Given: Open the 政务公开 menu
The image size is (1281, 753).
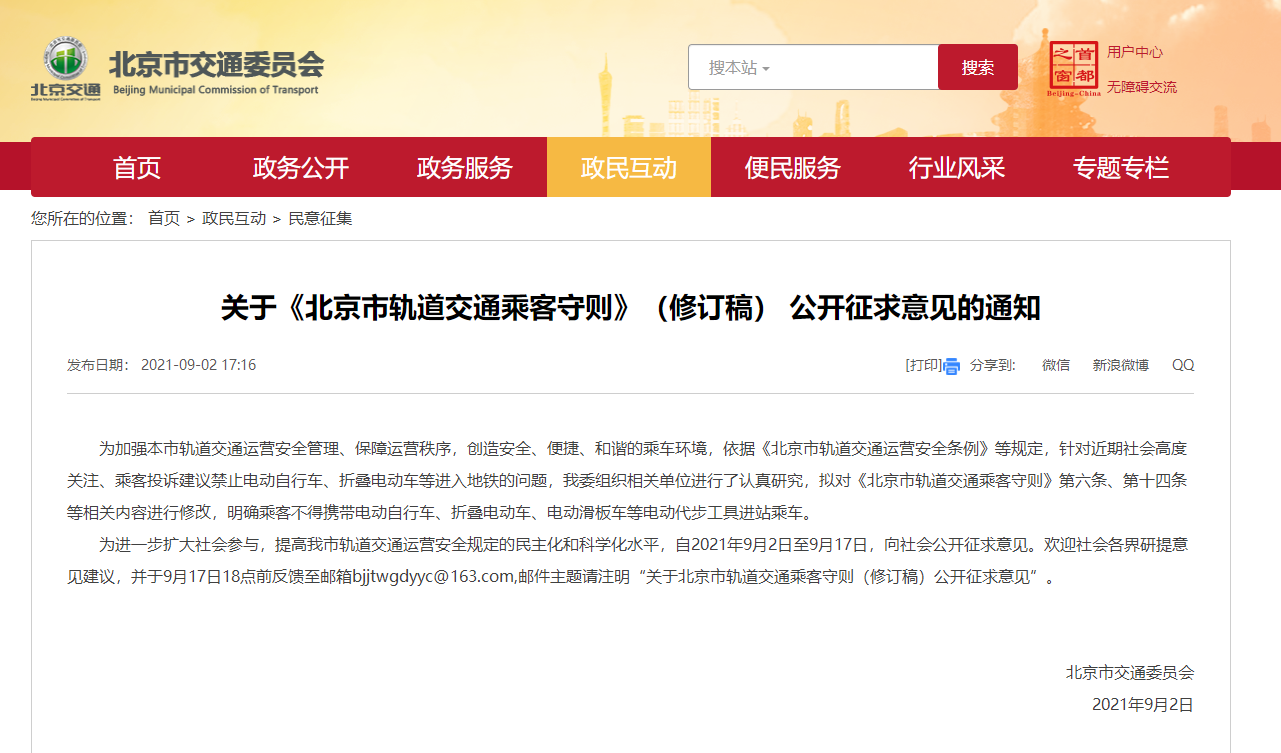Looking at the screenshot, I should [x=300, y=167].
